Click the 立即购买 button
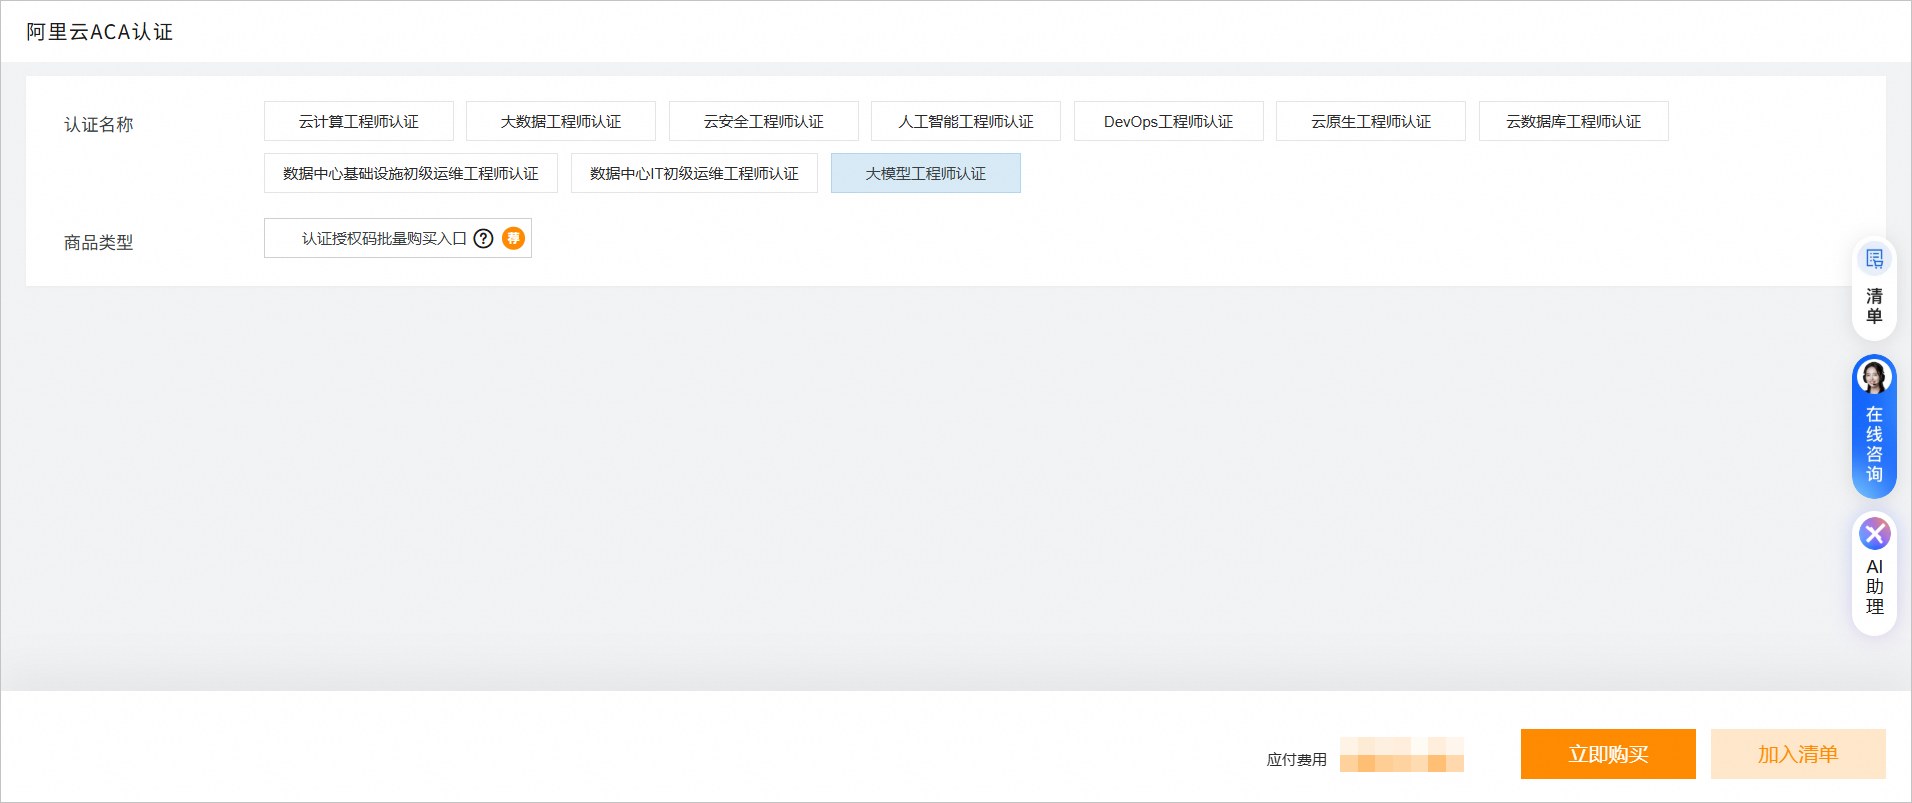 coord(1608,754)
